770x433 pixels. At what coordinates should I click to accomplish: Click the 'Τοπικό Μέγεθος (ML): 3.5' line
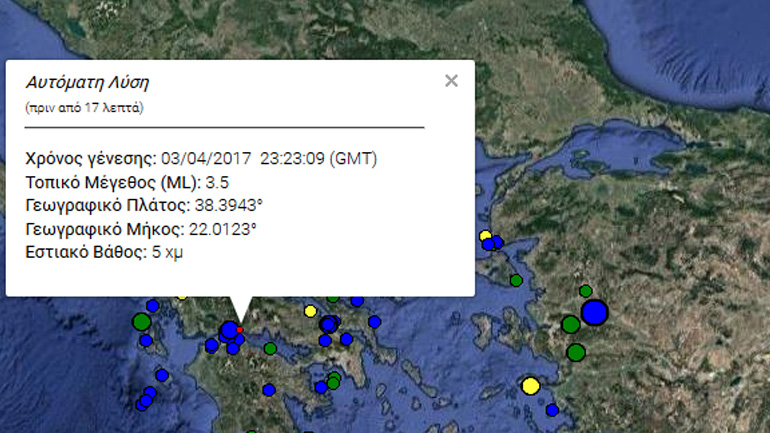point(127,183)
